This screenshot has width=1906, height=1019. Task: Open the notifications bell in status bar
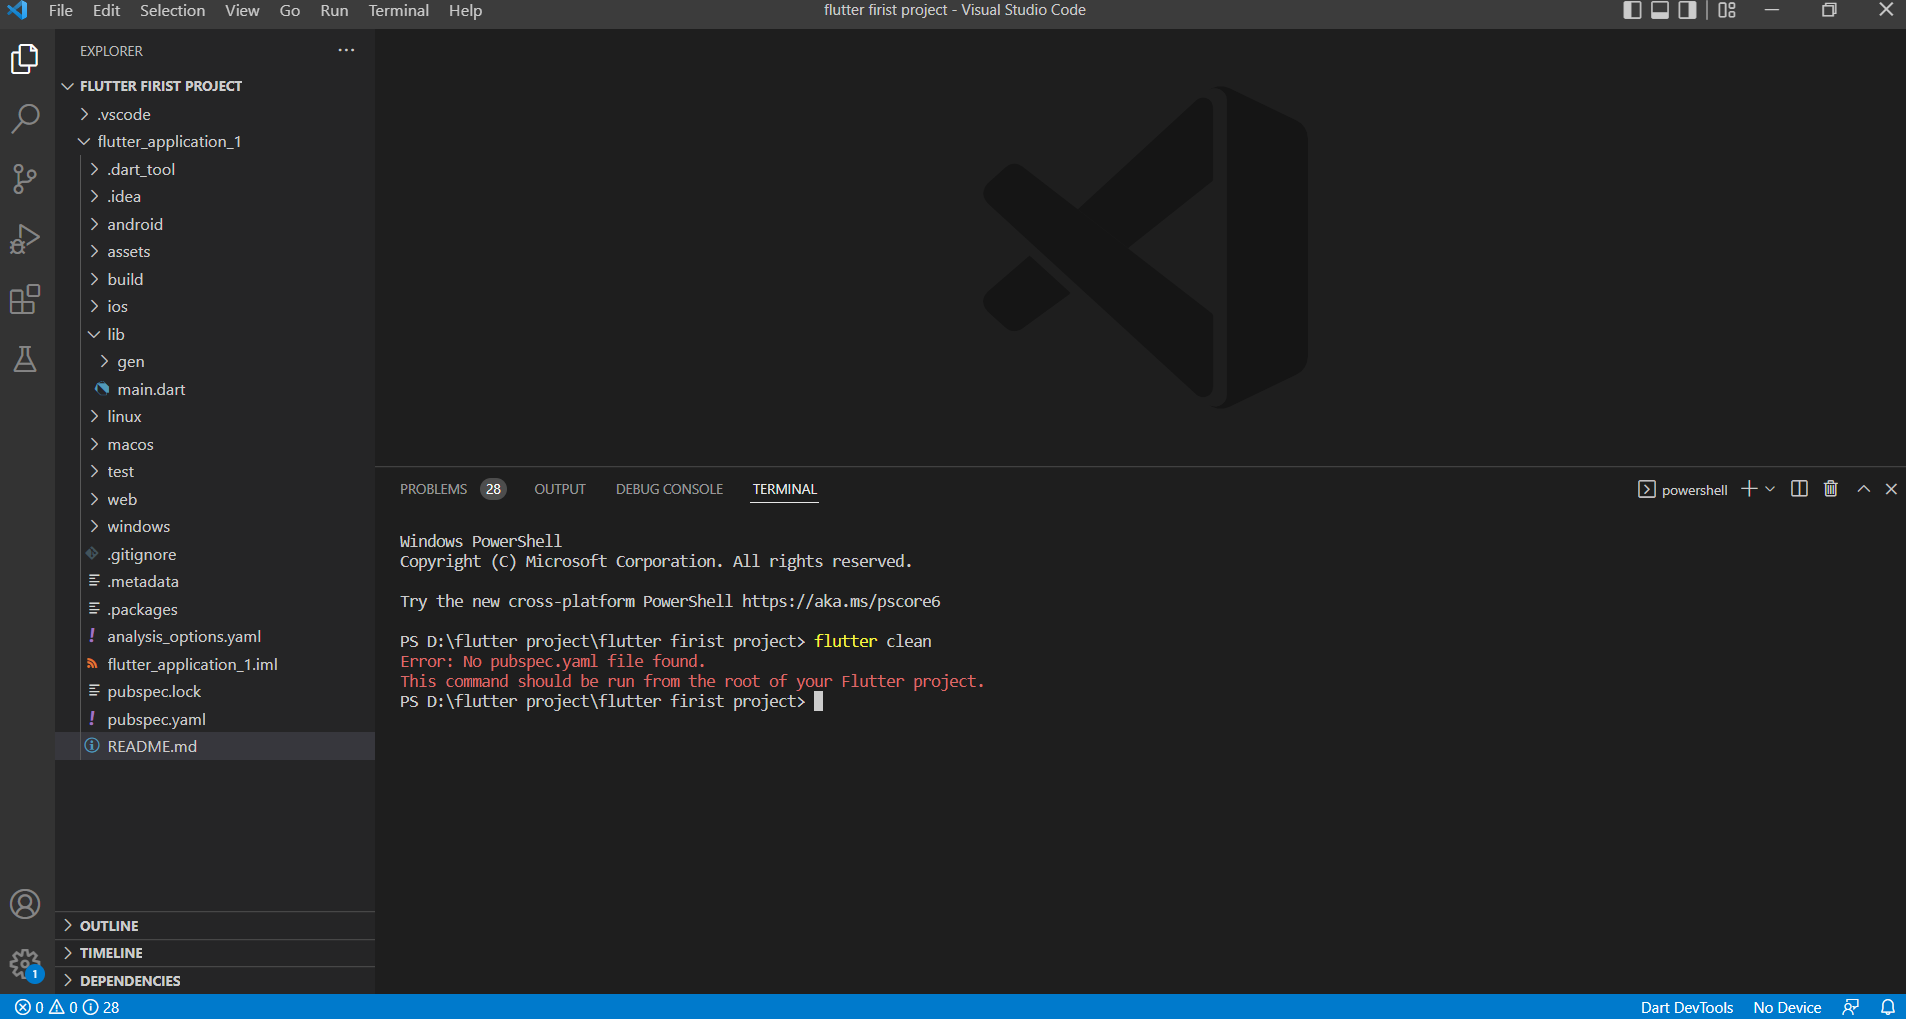1888,1007
